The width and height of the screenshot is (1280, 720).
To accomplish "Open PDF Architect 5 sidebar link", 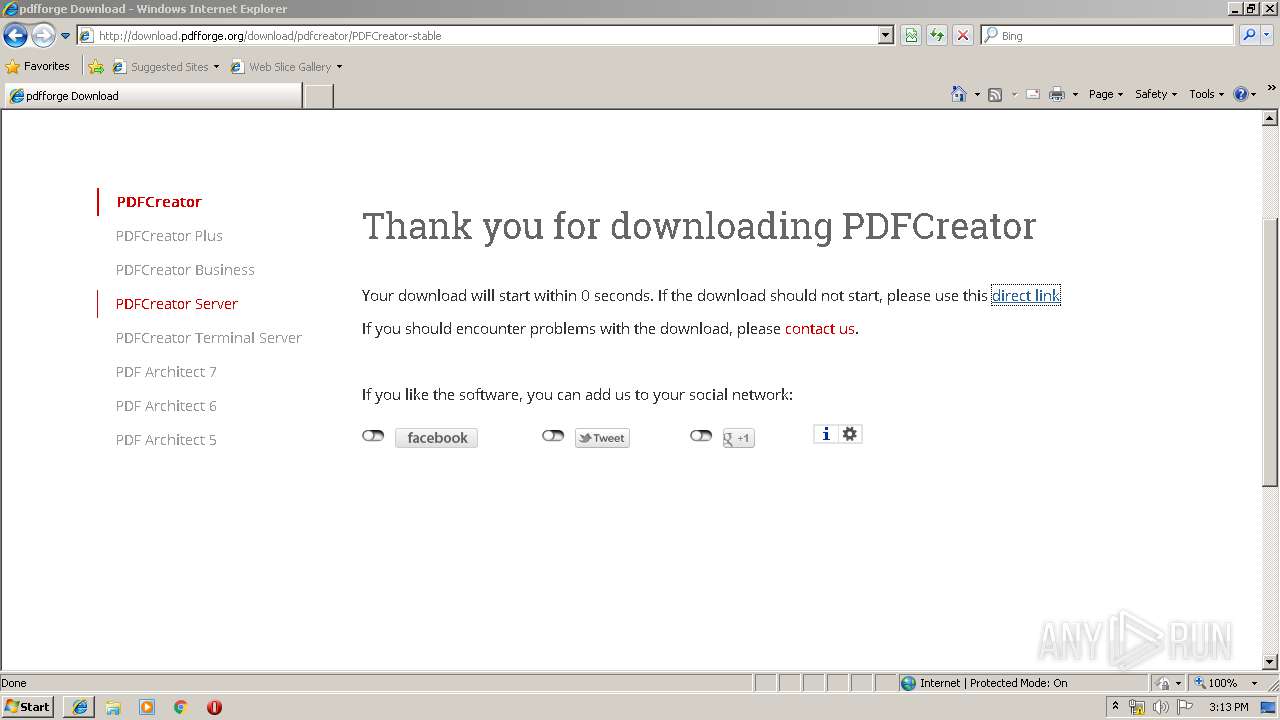I will click(166, 440).
